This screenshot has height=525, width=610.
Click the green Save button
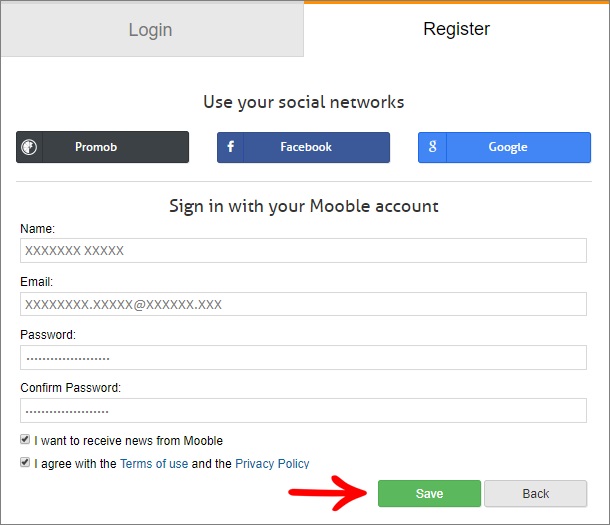[x=429, y=494]
